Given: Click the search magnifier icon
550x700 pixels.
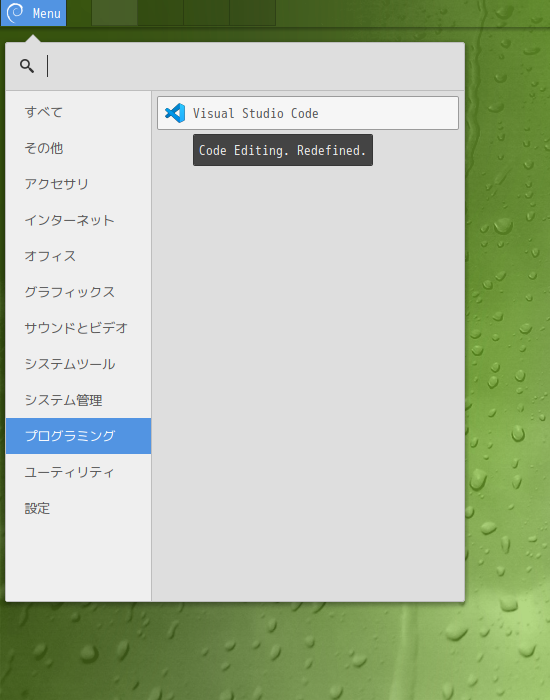Looking at the screenshot, I should click(x=27, y=66).
